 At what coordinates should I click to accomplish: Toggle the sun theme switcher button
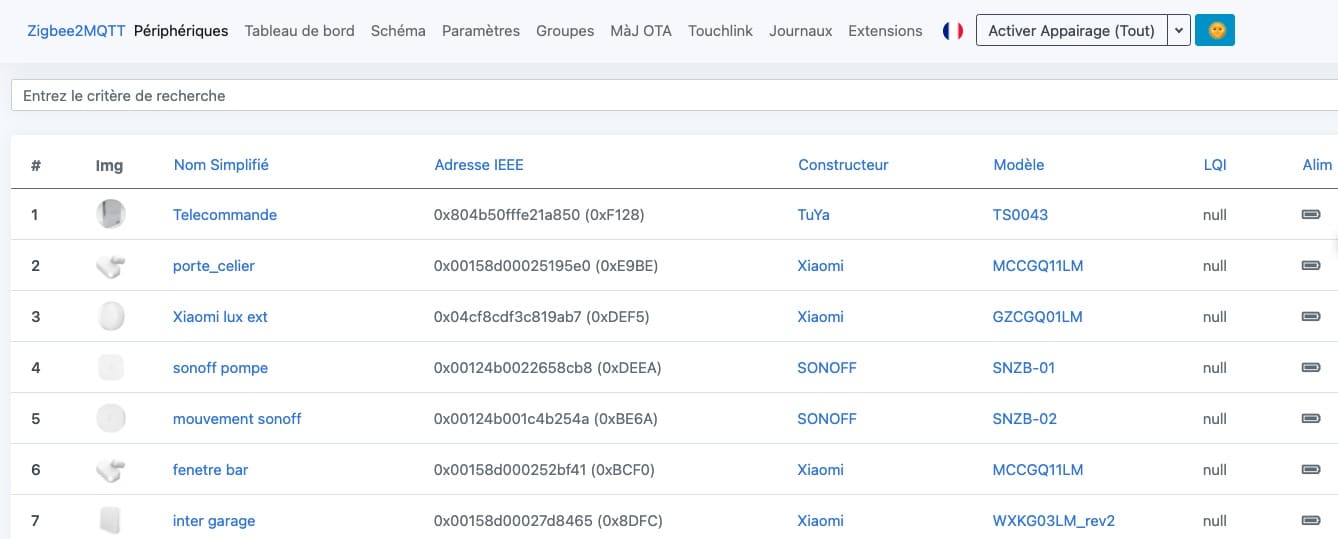(x=1215, y=31)
